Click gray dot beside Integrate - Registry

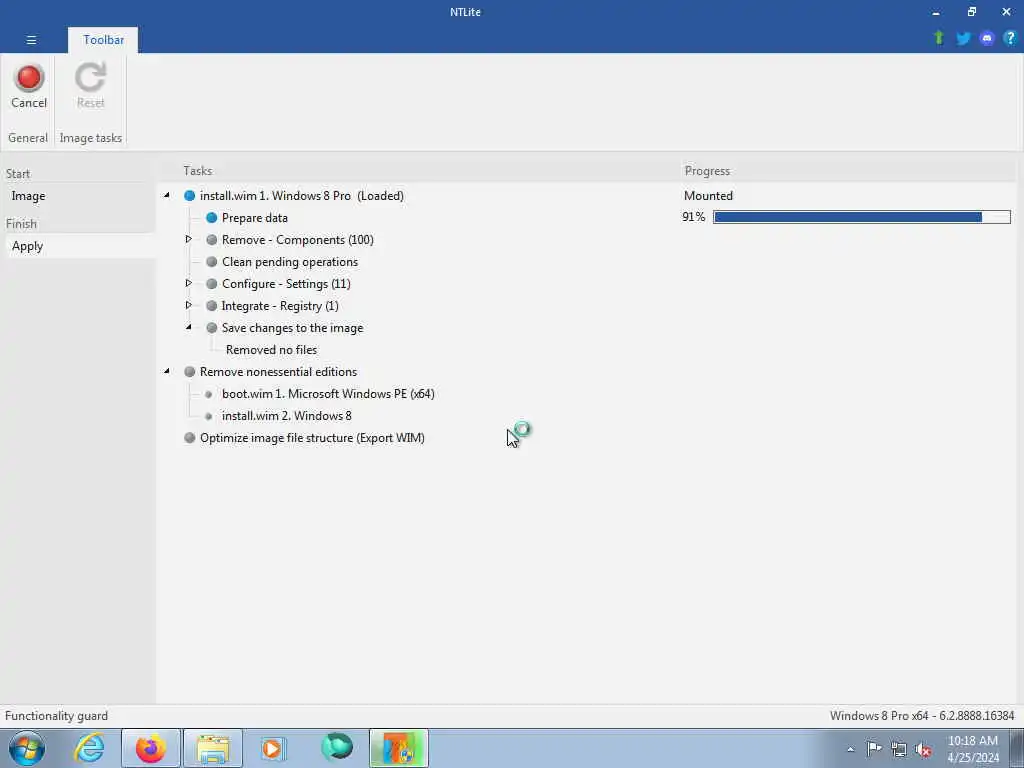click(212, 306)
